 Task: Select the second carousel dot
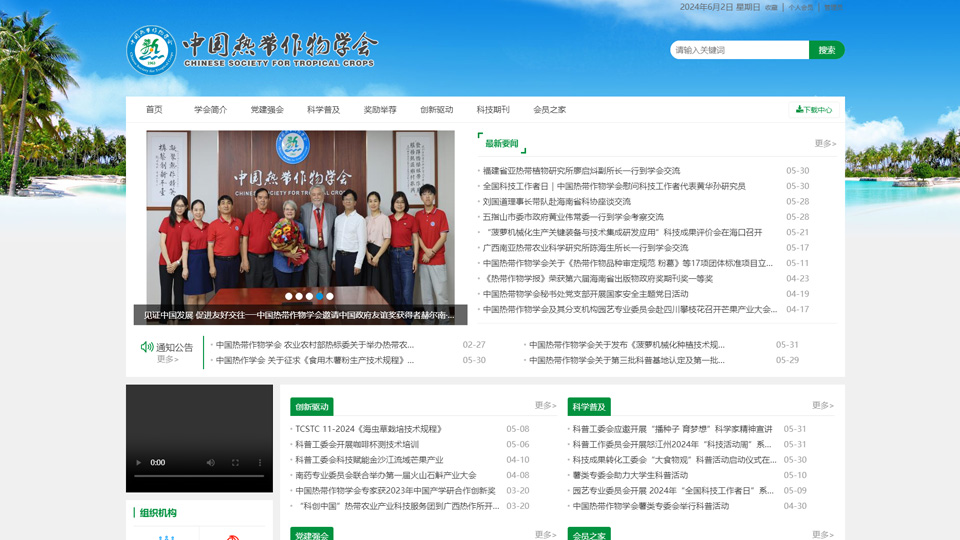(x=299, y=296)
